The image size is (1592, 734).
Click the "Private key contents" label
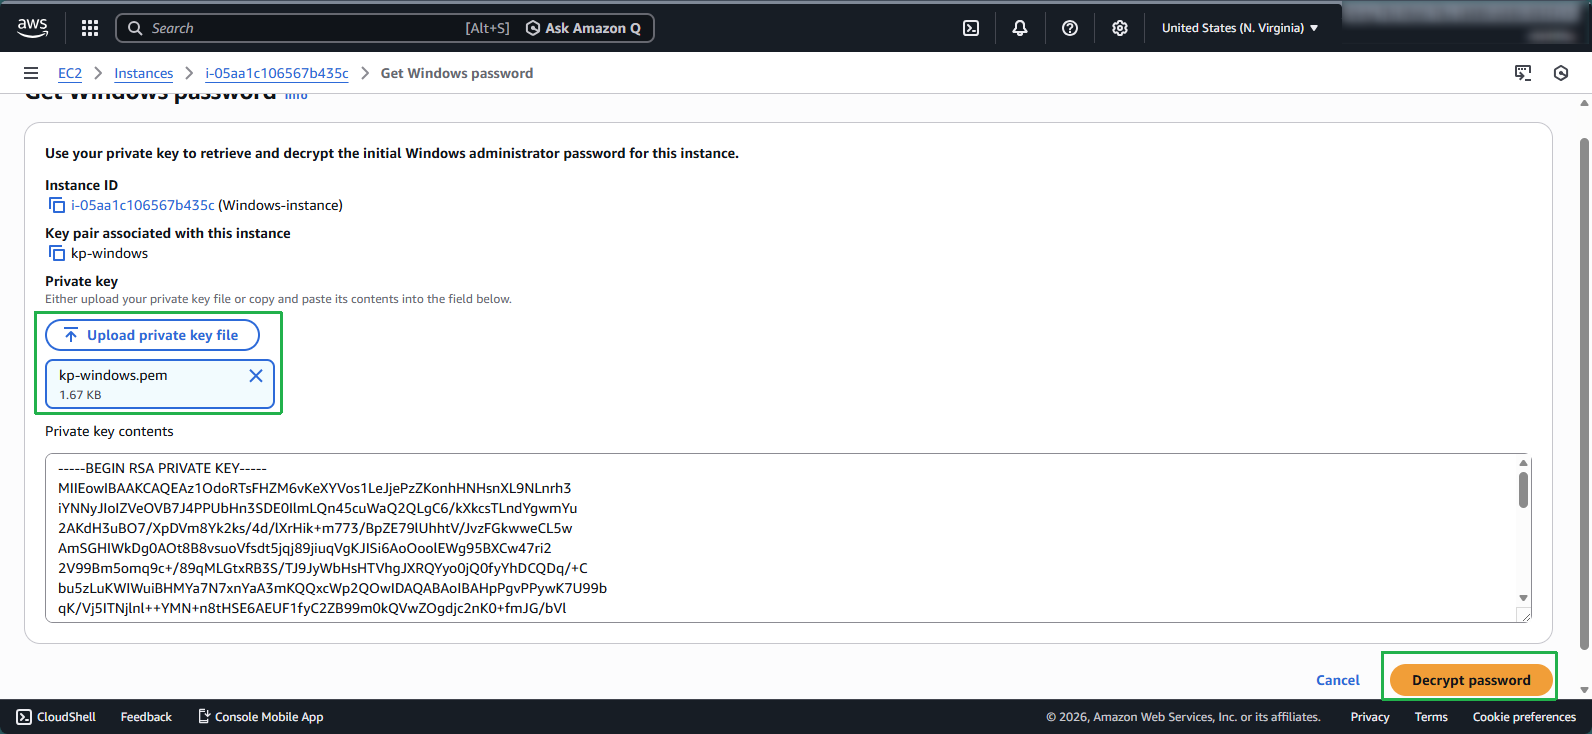[109, 431]
